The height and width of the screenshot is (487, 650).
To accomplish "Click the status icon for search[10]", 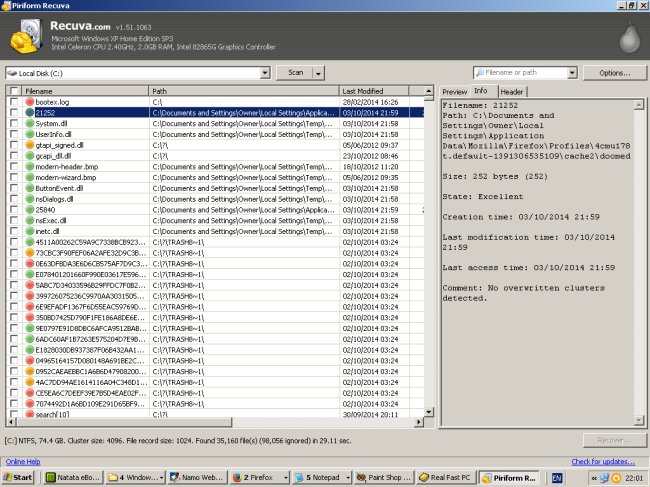I will [29, 412].
